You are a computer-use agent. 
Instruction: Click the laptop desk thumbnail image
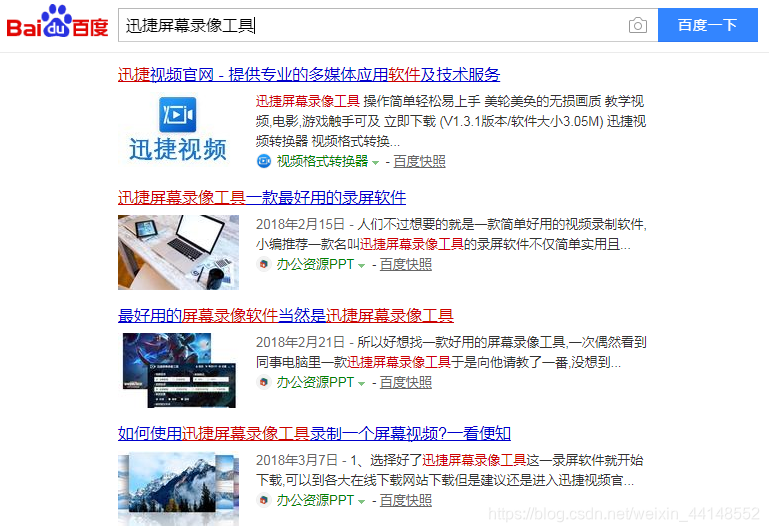point(179,252)
